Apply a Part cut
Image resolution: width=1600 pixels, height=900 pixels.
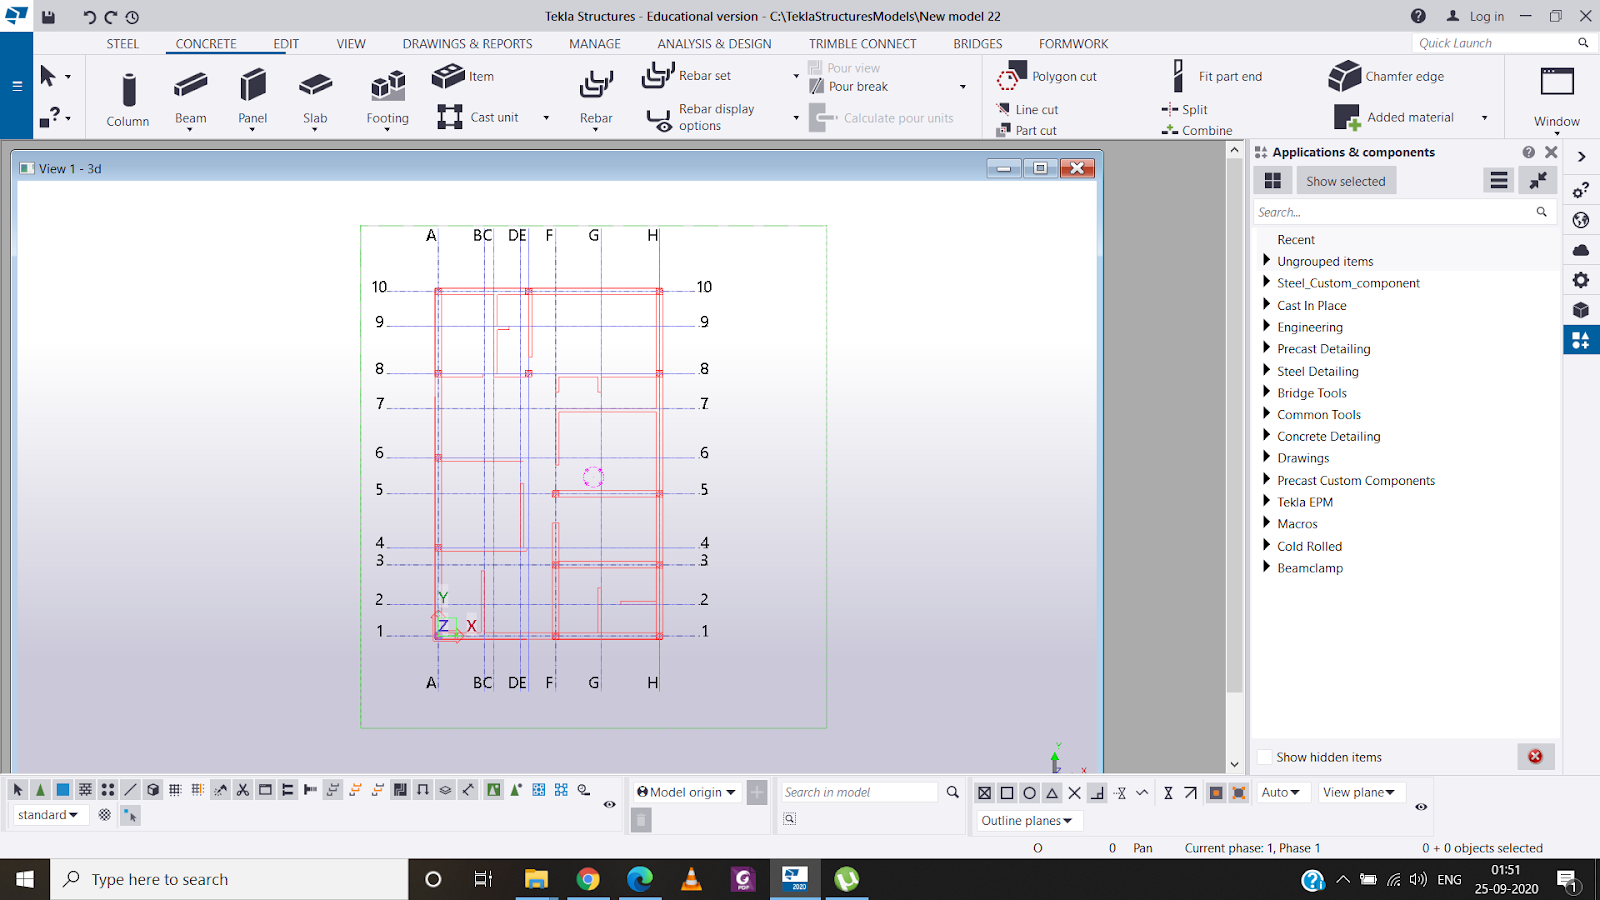[1026, 130]
